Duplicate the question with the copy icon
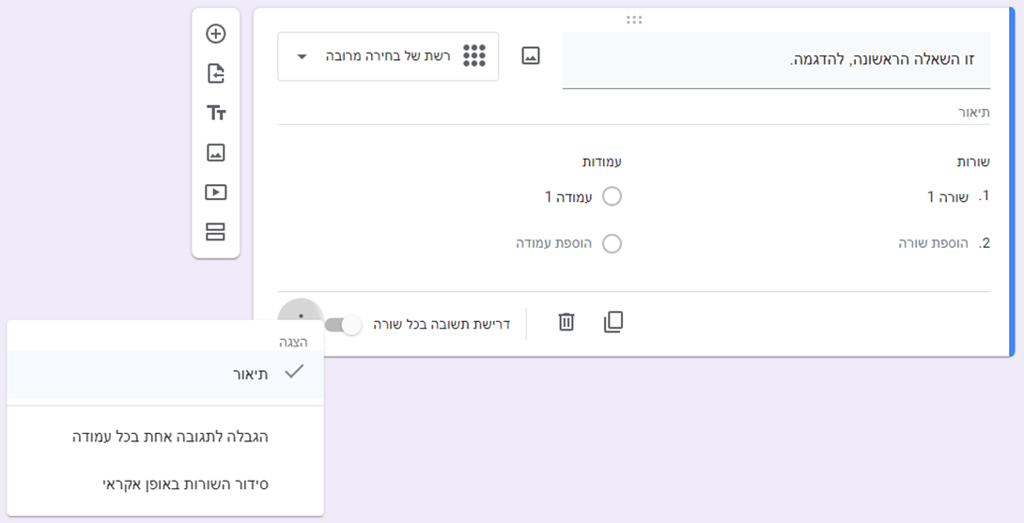The height and width of the screenshot is (523, 1024). (x=613, y=322)
